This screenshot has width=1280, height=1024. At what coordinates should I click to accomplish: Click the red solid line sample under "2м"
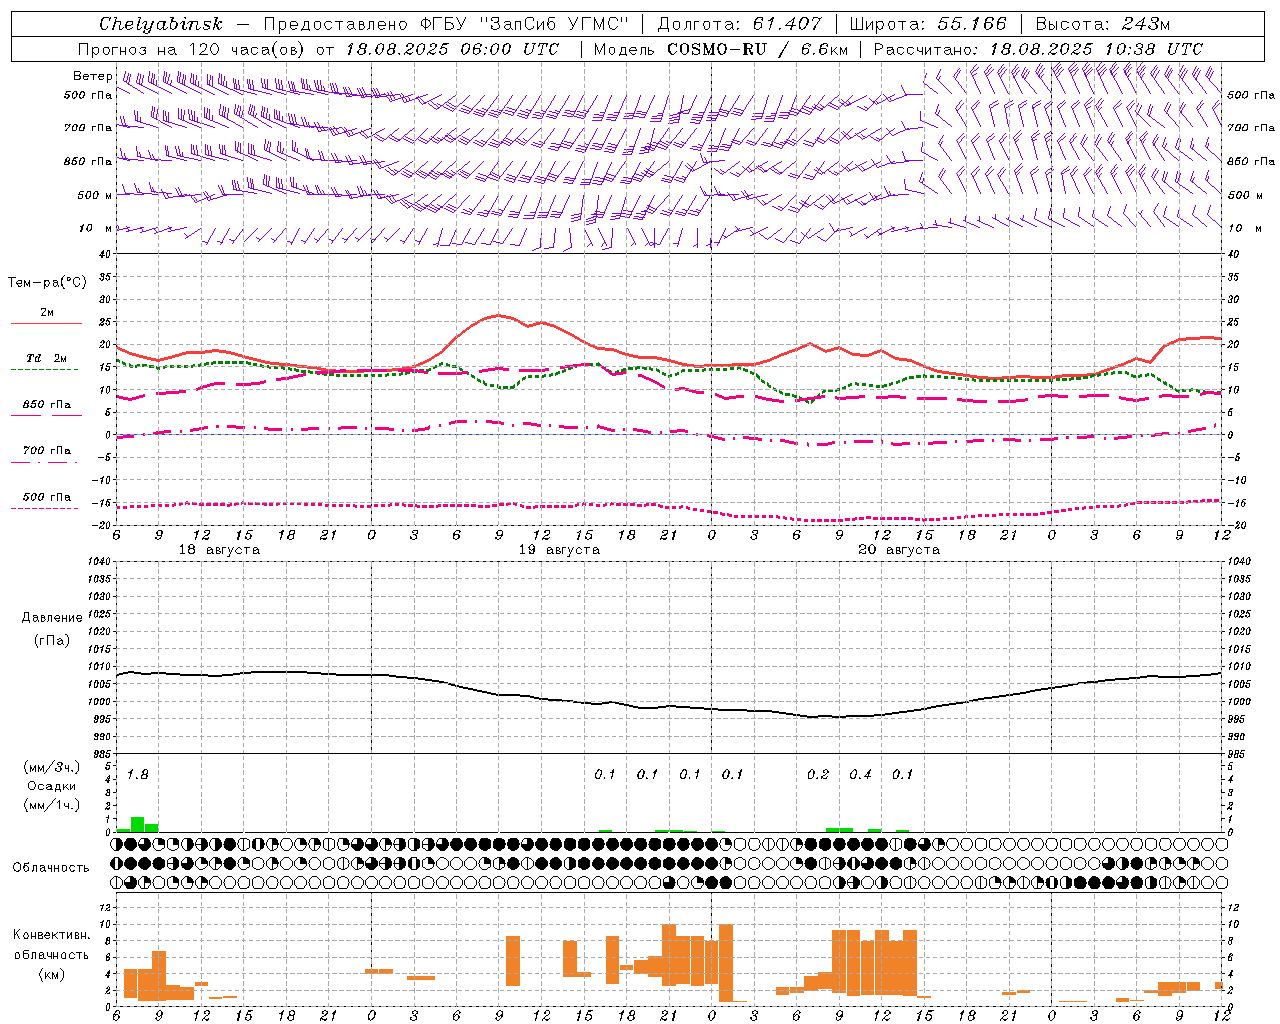46,323
